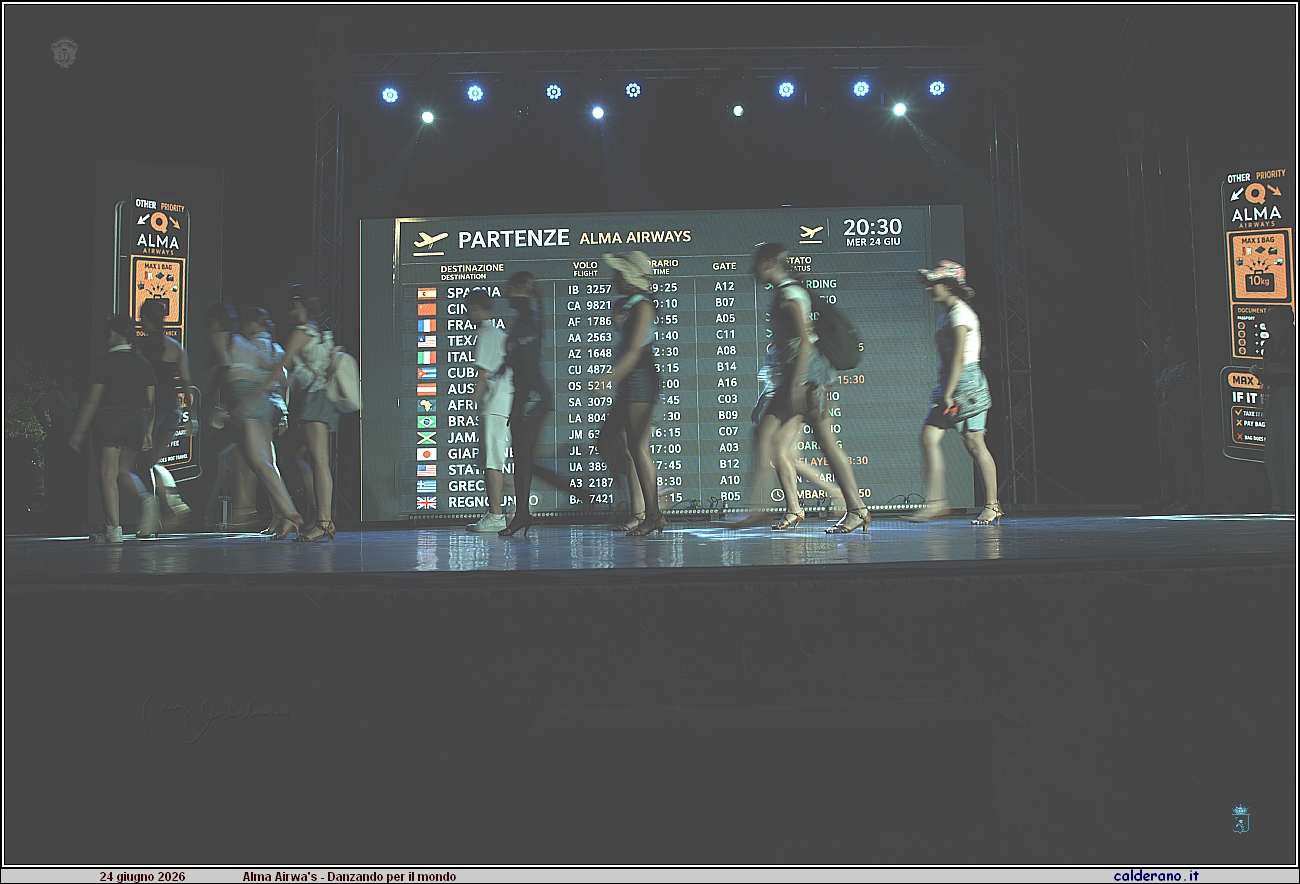Viewport: 1300px width, 884px height.
Task: Click "ALMA AIRWAYS" beside the PARTENZE heading
Action: coord(635,237)
